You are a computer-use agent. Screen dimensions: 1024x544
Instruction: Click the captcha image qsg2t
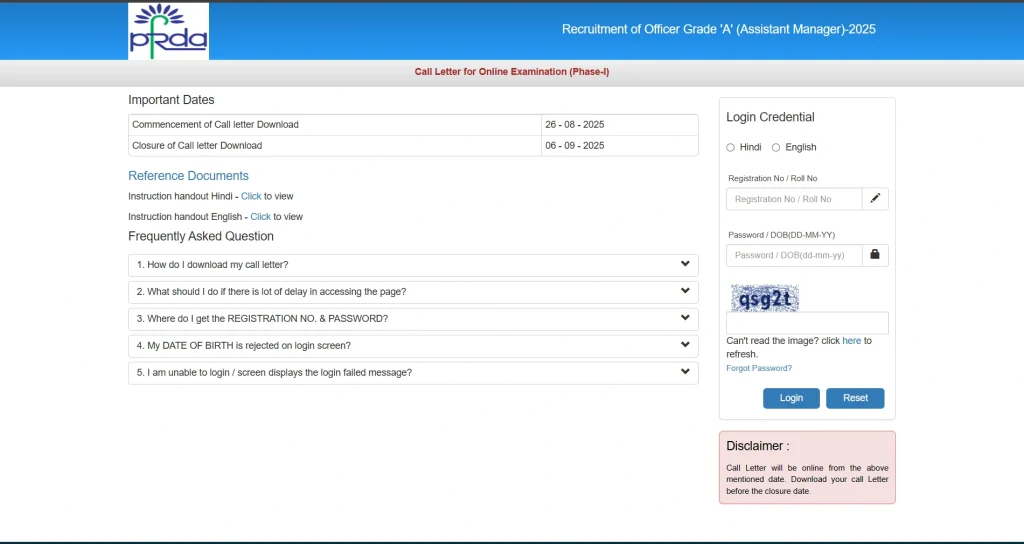tap(765, 298)
